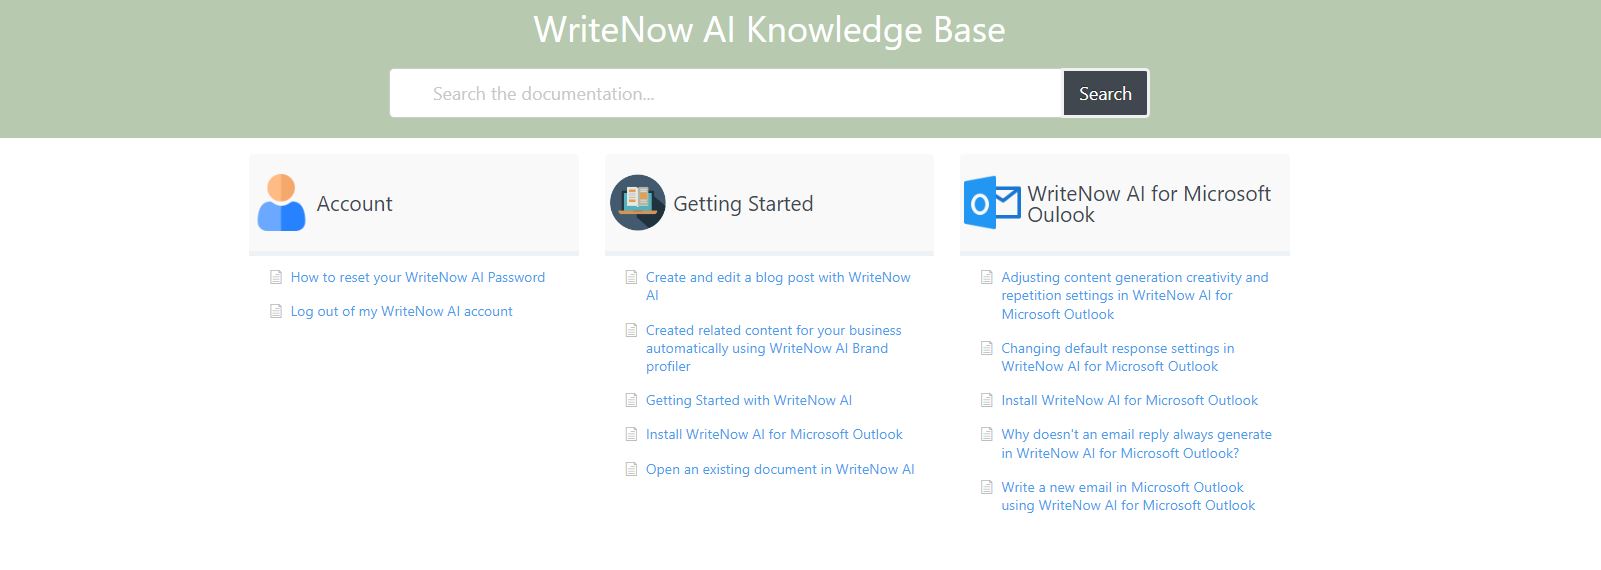The height and width of the screenshot is (570, 1601).
Task: Open the Getting Started section's Install WriteNow AI link
Action: click(773, 434)
